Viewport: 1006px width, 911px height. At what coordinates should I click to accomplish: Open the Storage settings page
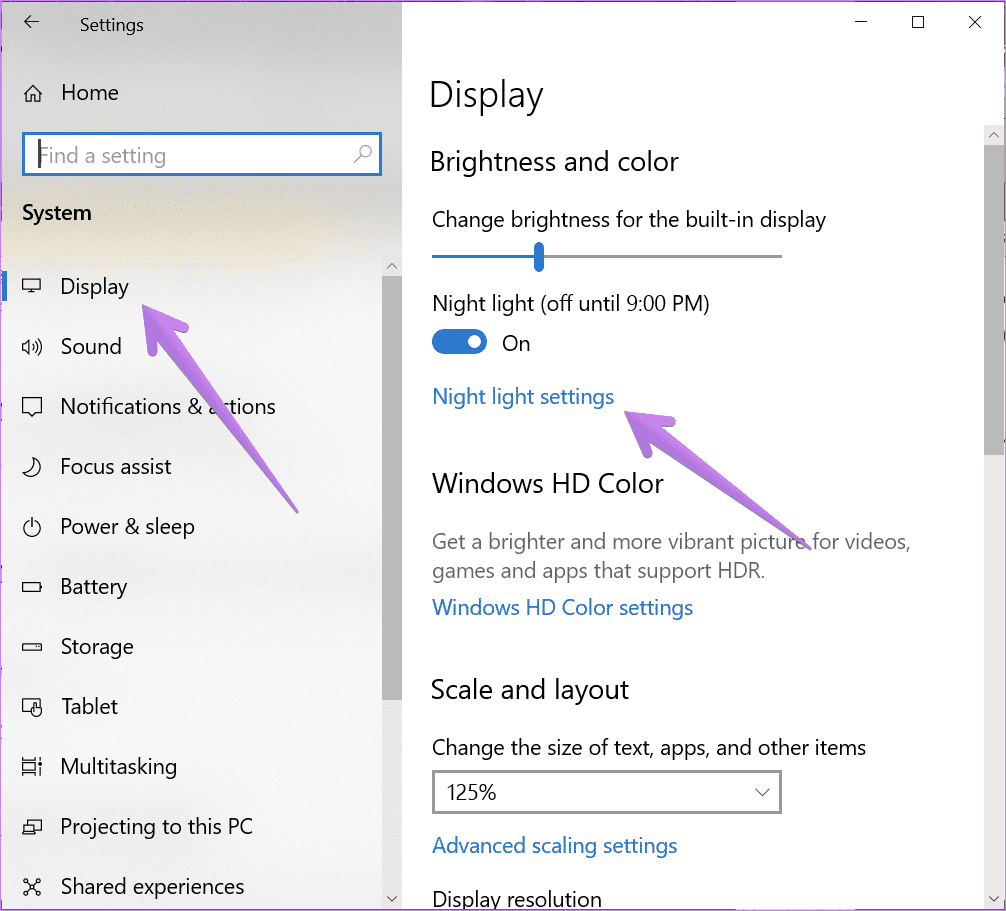98,647
